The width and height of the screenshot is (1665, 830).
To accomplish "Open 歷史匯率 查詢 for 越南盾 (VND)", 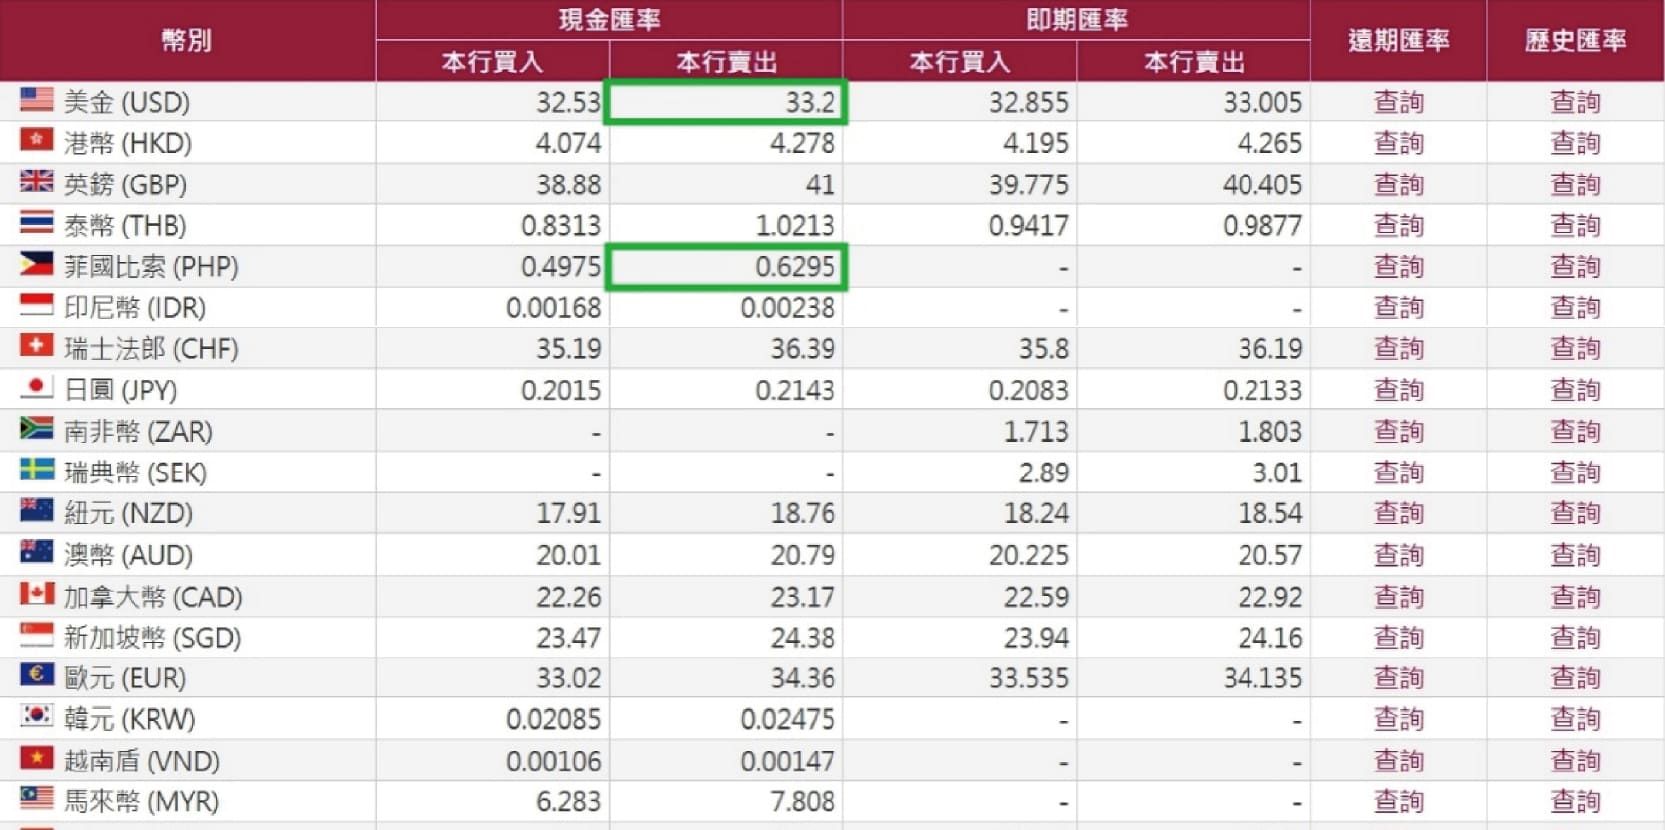I will (1575, 761).
